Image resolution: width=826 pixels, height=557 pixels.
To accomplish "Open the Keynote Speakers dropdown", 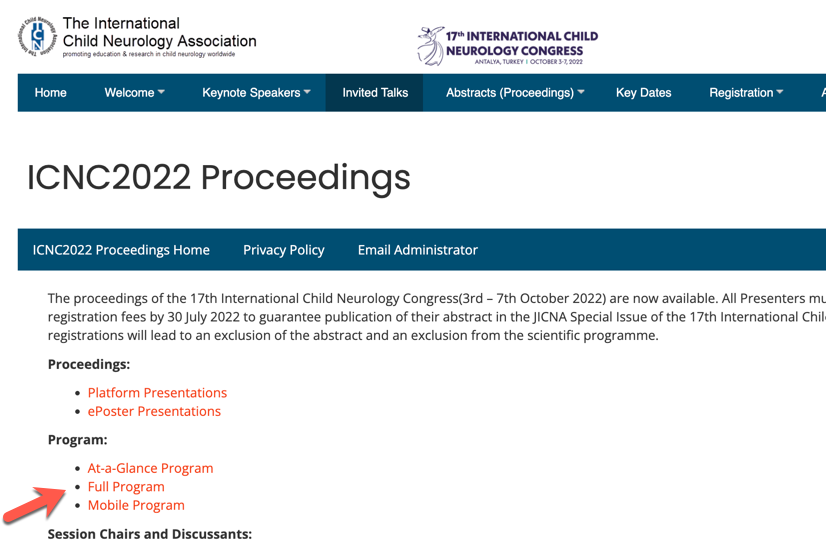I will (256, 93).
